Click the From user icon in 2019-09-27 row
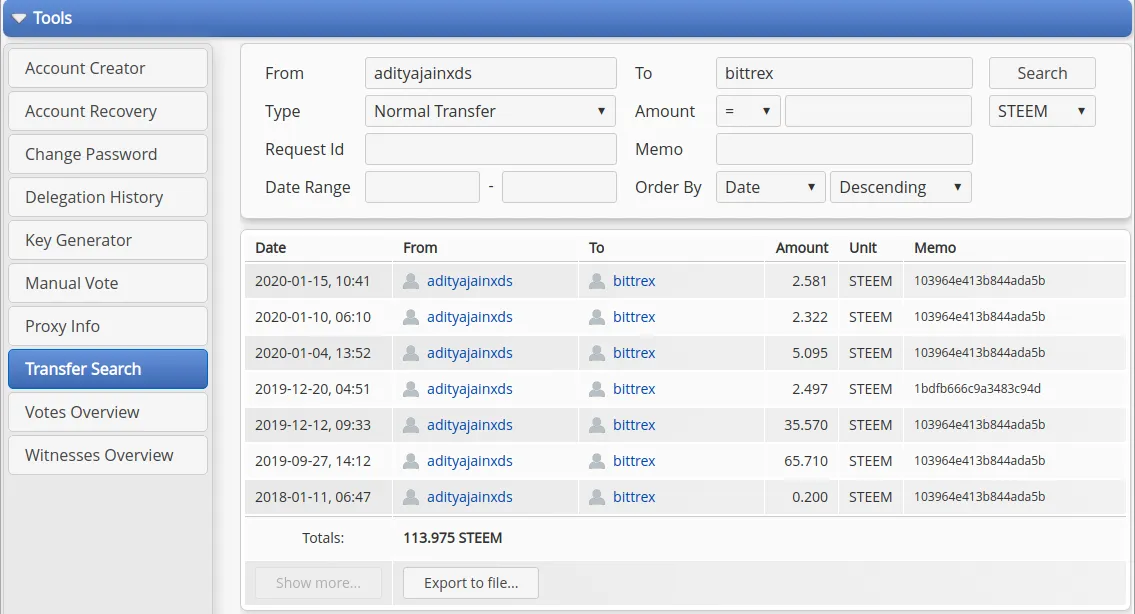 (410, 461)
